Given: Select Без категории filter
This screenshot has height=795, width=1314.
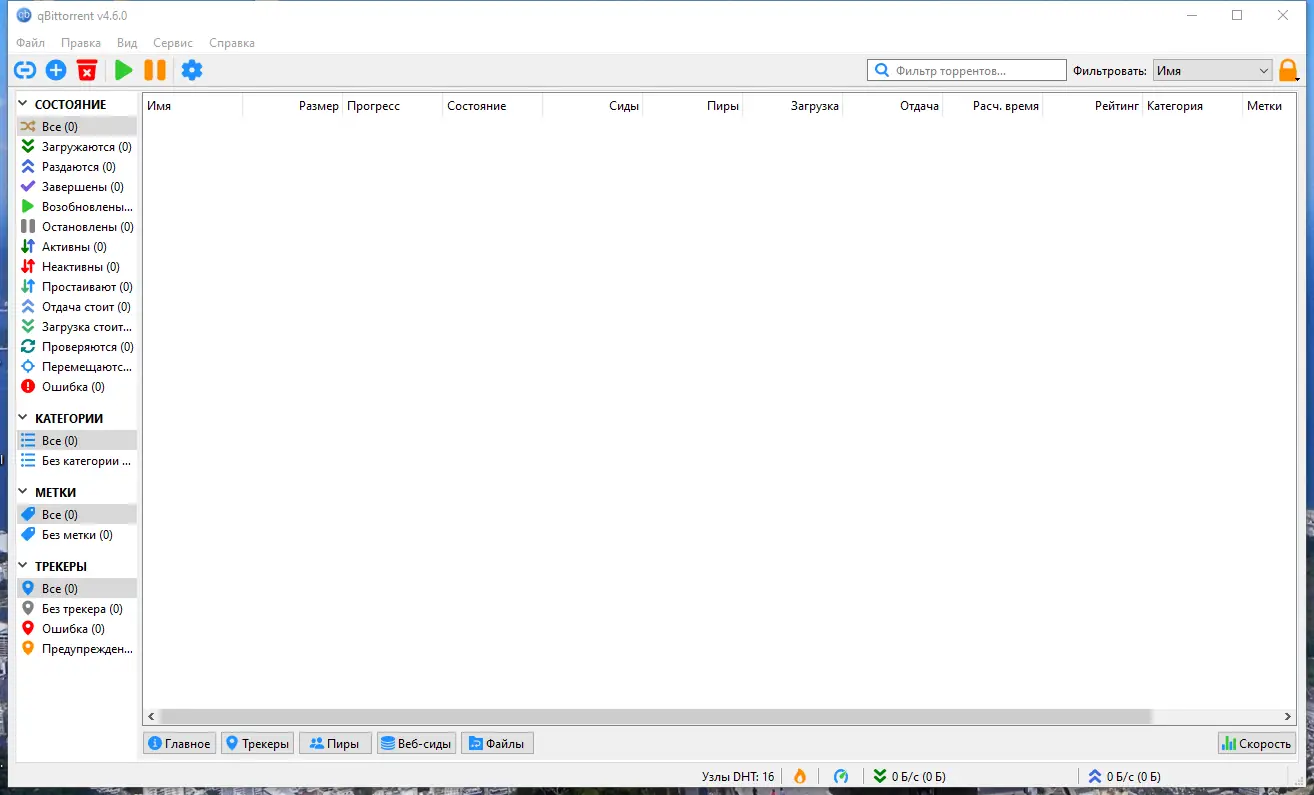Looking at the screenshot, I should tap(77, 461).
